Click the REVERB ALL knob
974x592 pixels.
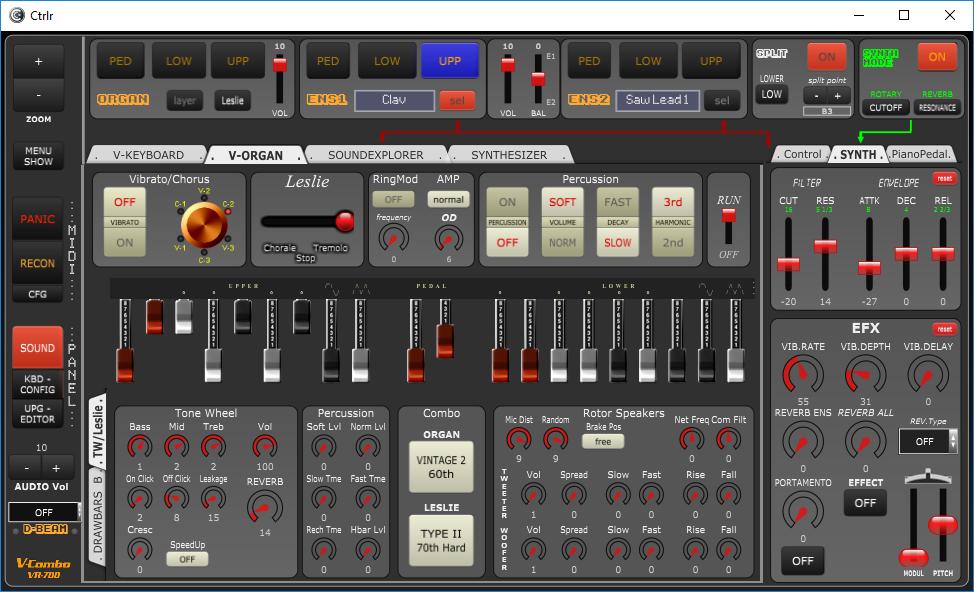(x=865, y=442)
